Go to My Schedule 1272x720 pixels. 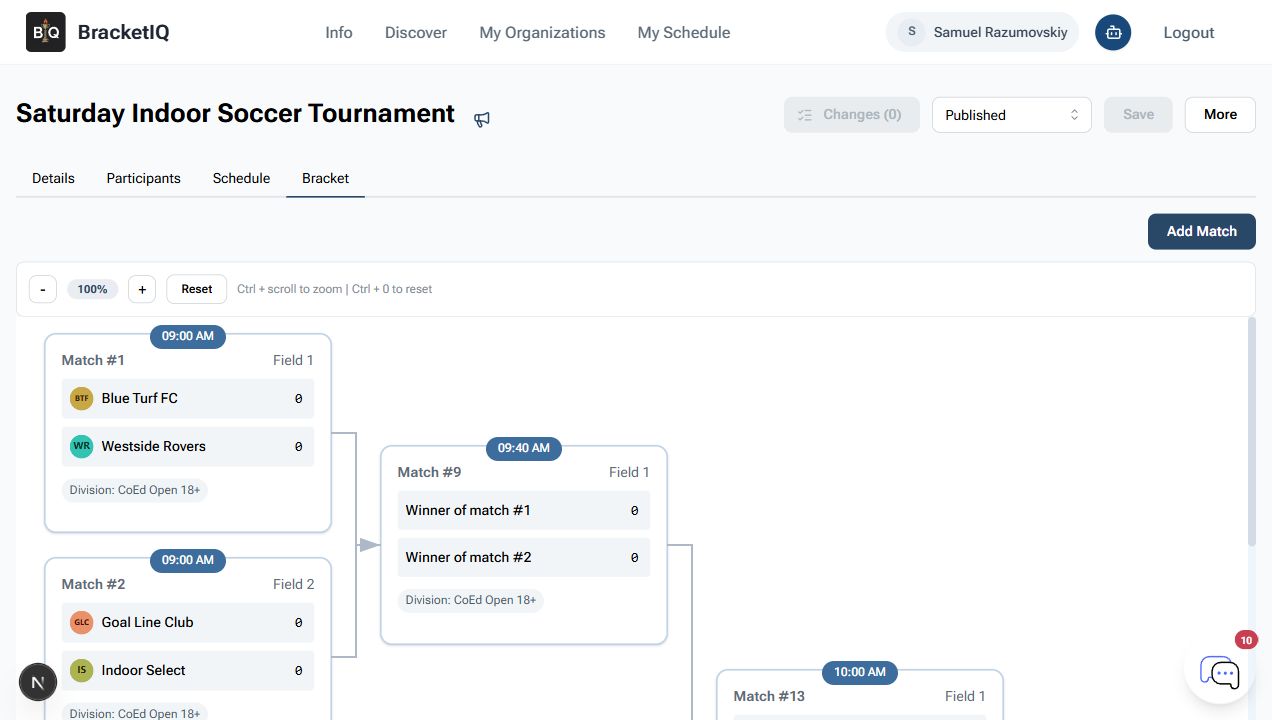(x=684, y=32)
